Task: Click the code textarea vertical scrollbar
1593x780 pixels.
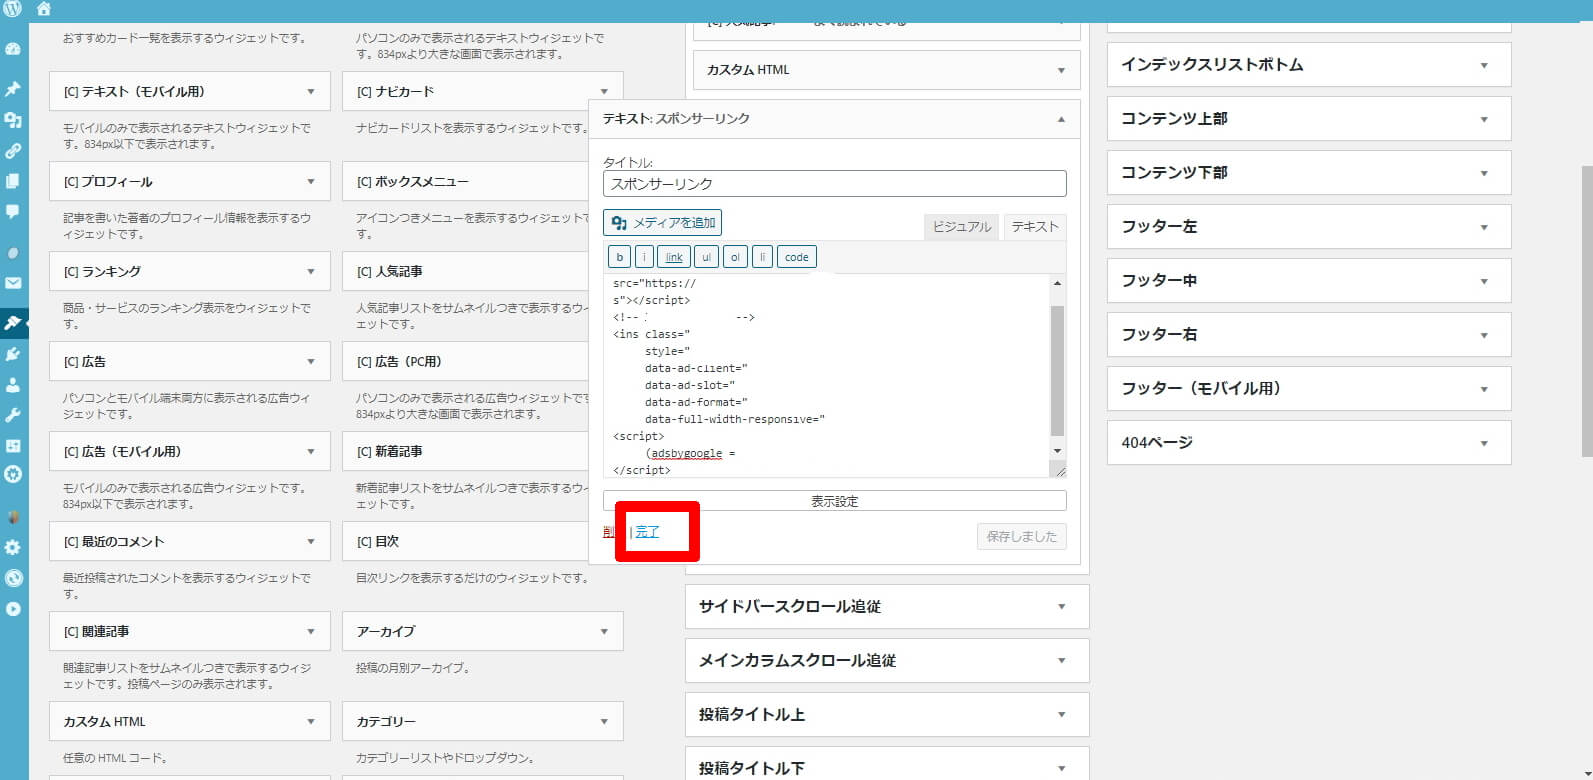Action: pos(1057,370)
